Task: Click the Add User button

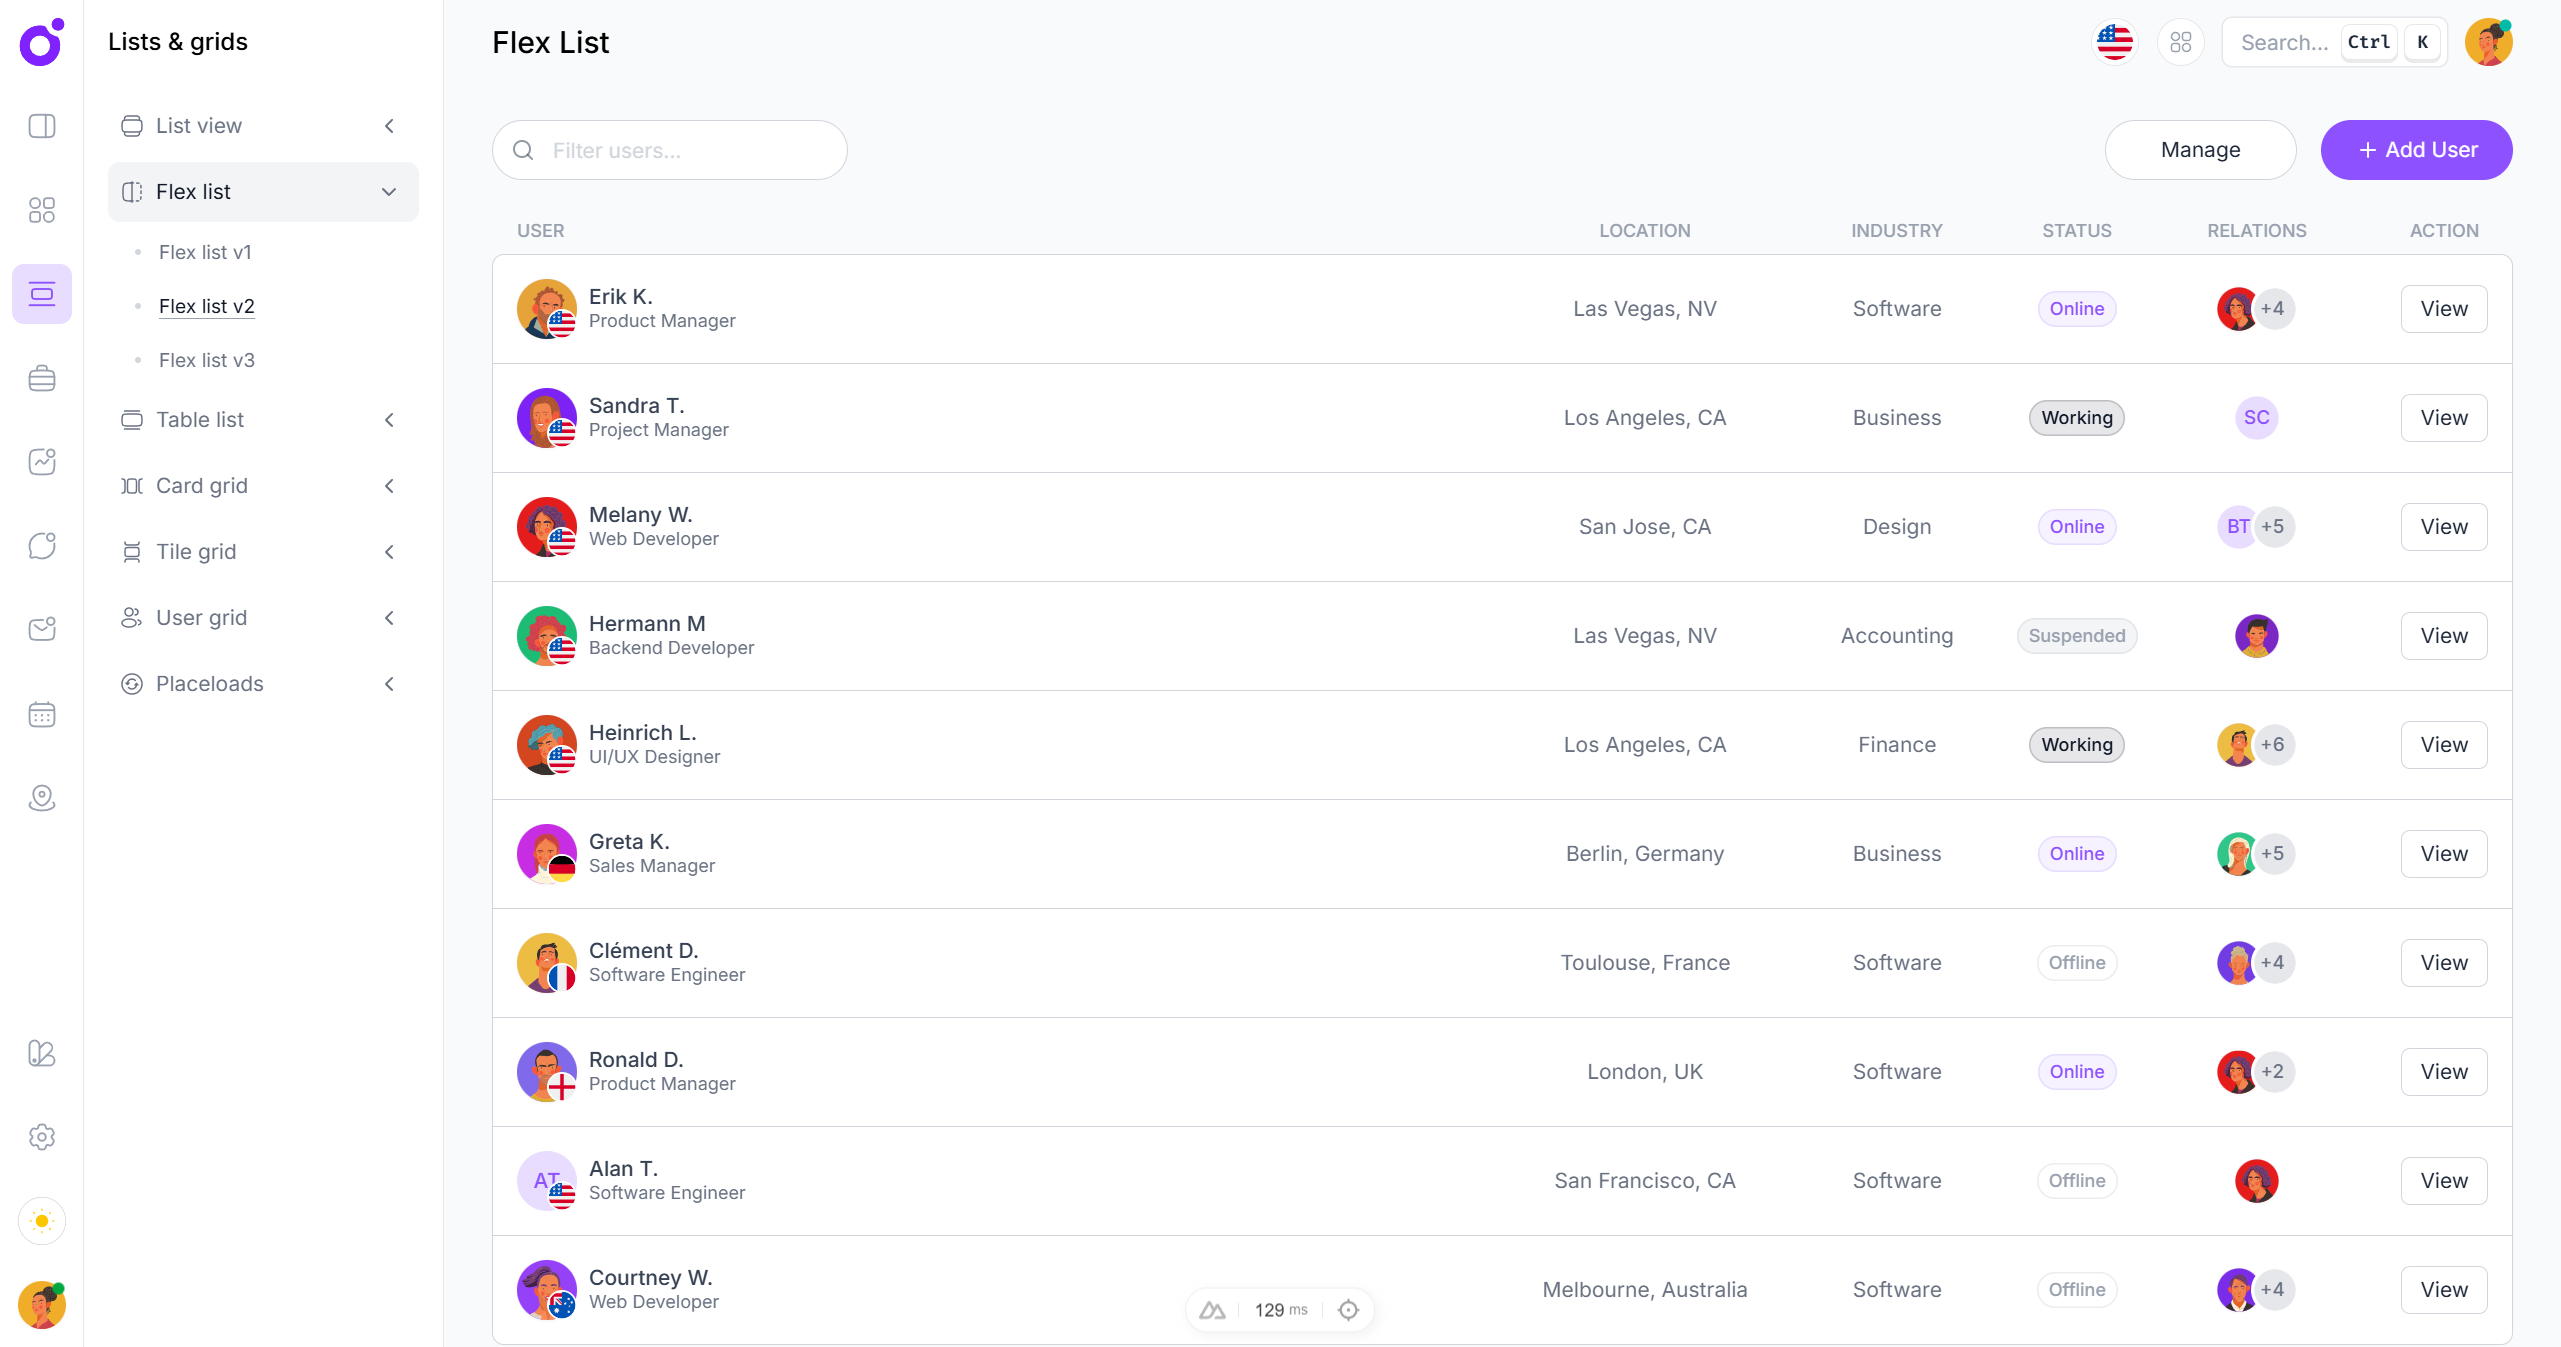Action: click(2416, 150)
